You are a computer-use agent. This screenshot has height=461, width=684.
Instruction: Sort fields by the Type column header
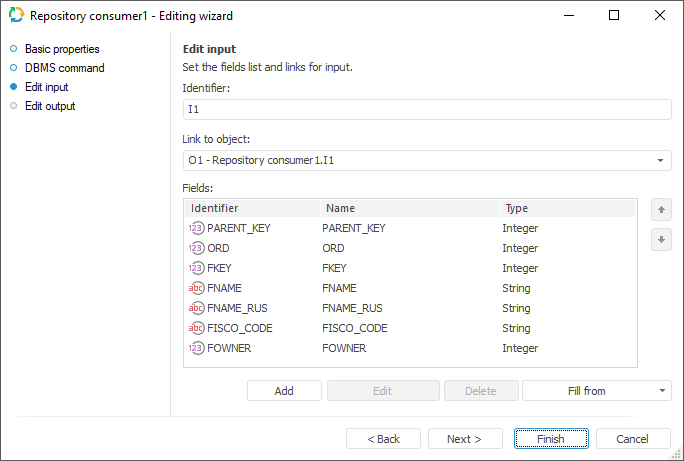566,208
